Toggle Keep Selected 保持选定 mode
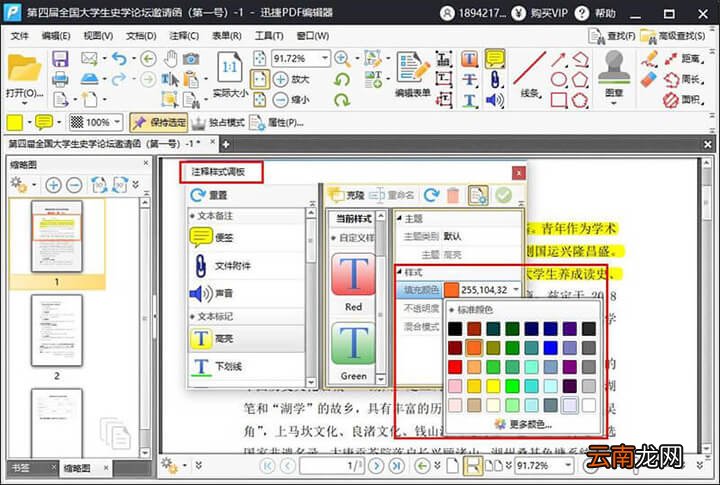Viewport: 720px width, 485px height. (158, 122)
